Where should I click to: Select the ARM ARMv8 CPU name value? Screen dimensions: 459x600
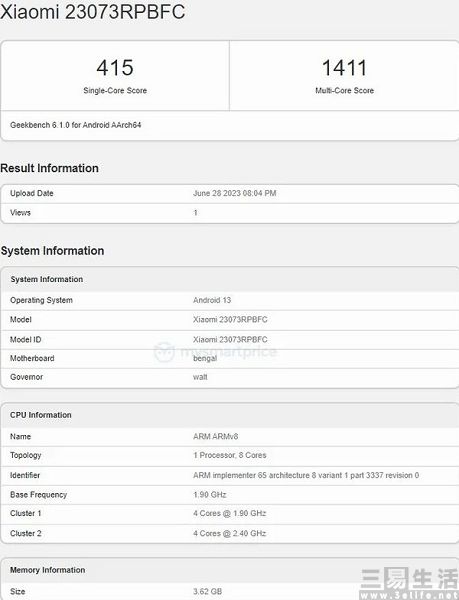click(x=215, y=436)
